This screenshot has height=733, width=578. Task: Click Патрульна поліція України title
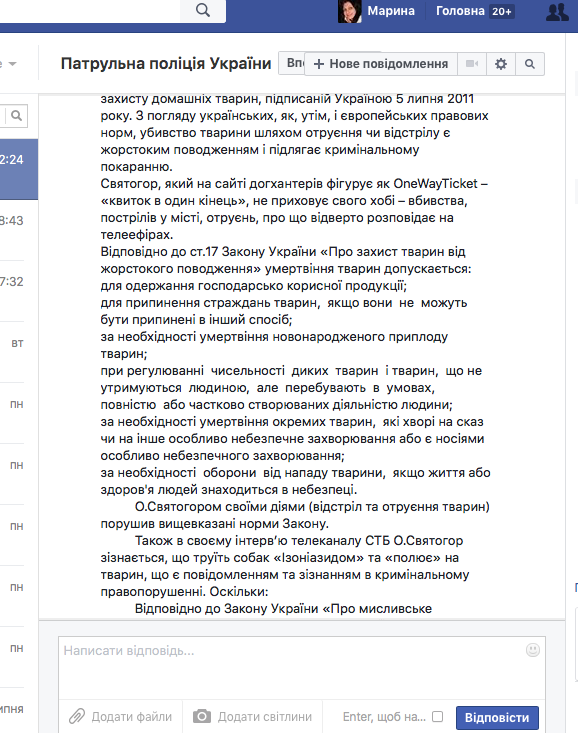[166, 63]
